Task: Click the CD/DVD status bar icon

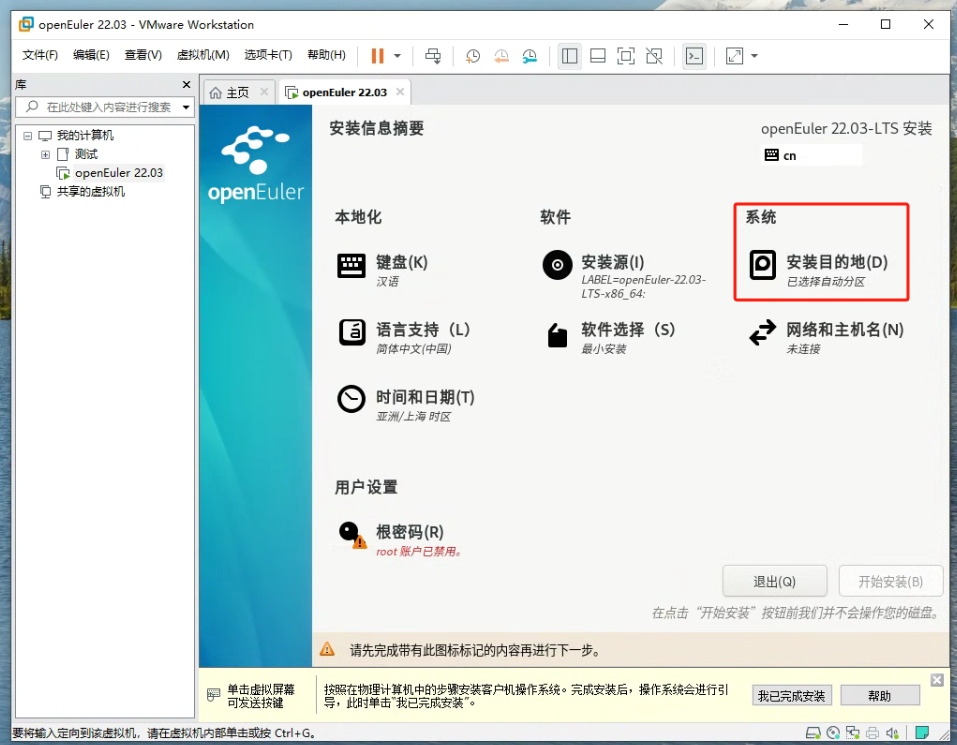Action: [x=832, y=732]
